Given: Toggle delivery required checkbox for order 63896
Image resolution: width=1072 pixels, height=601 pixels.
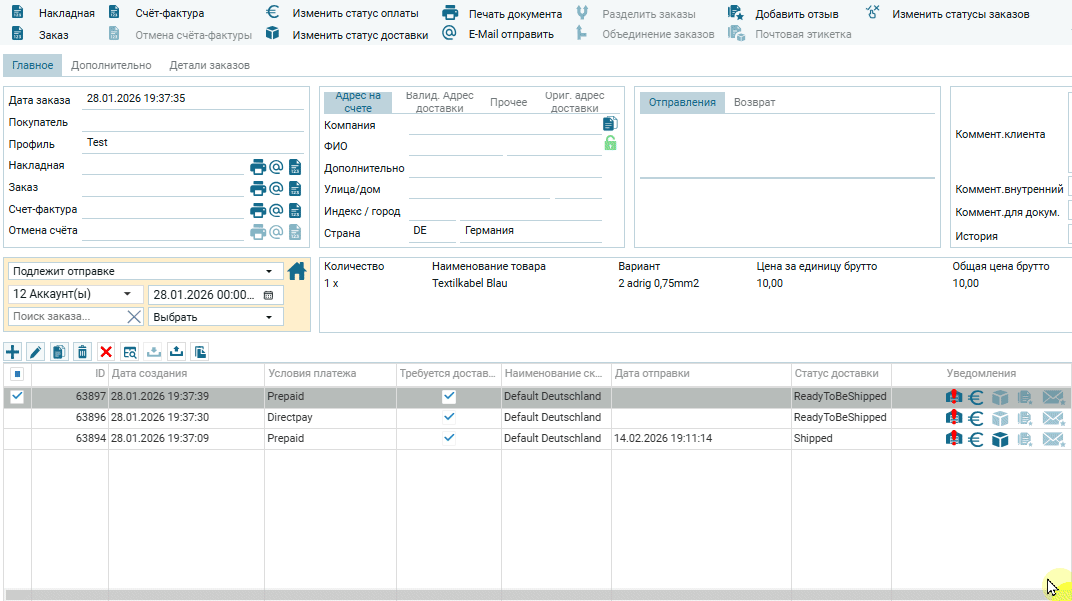Looking at the screenshot, I should coord(449,418).
